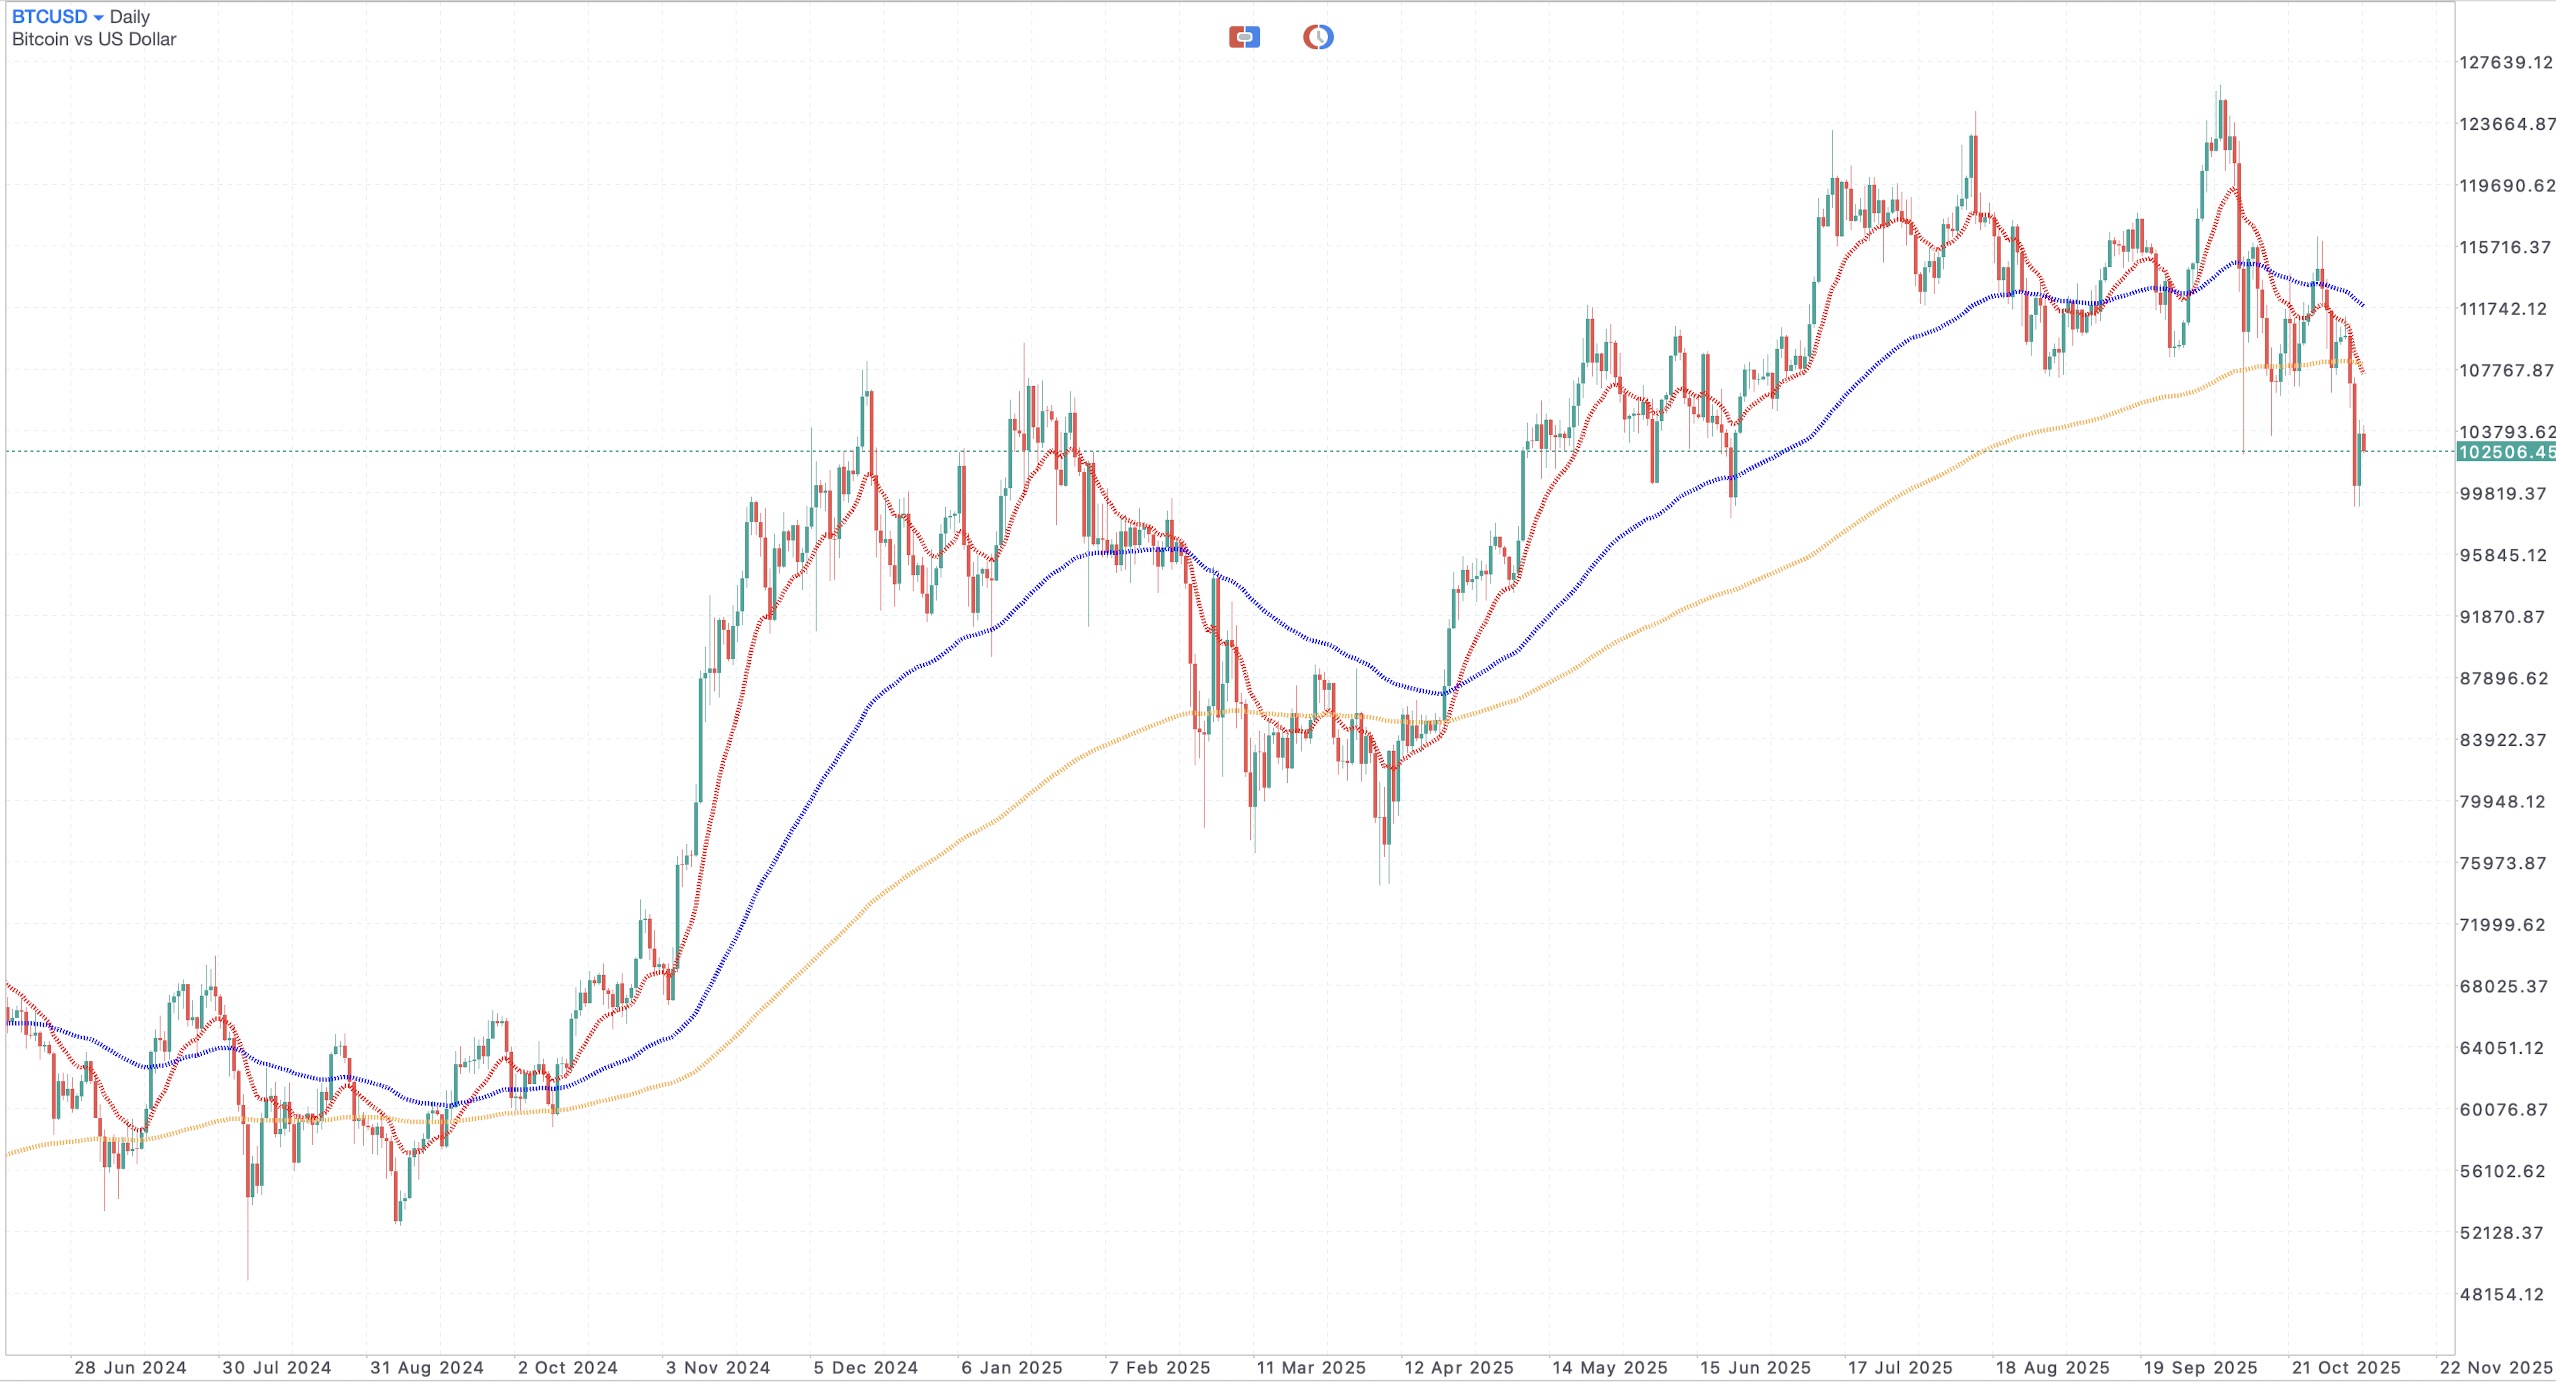Pick the 3 Nov 2024 time axis label

tap(718, 1368)
